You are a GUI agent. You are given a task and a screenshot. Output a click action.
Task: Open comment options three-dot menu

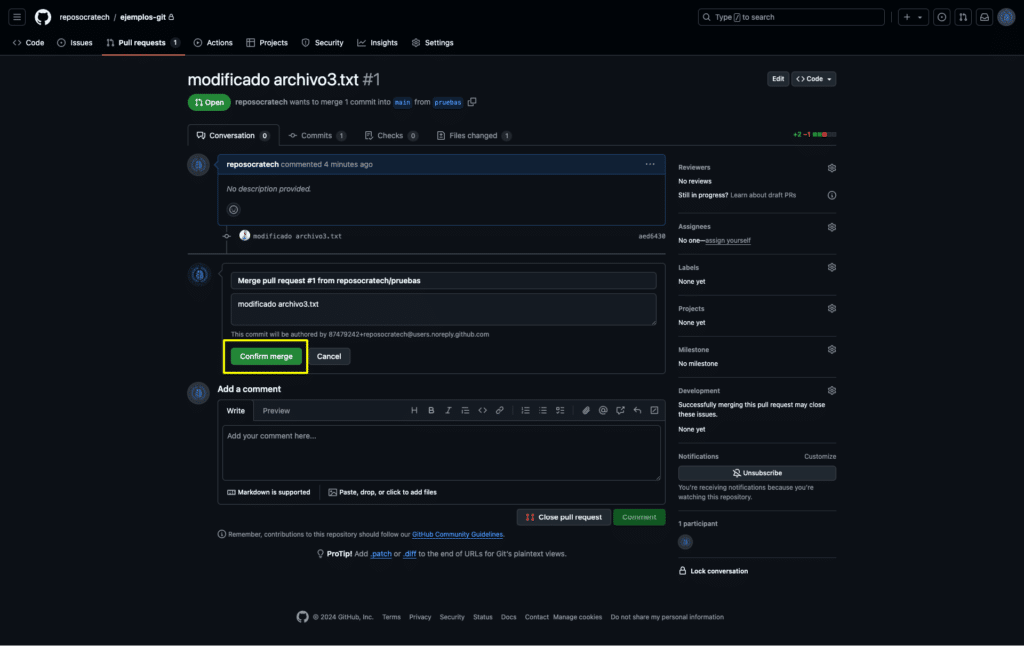[650, 165]
